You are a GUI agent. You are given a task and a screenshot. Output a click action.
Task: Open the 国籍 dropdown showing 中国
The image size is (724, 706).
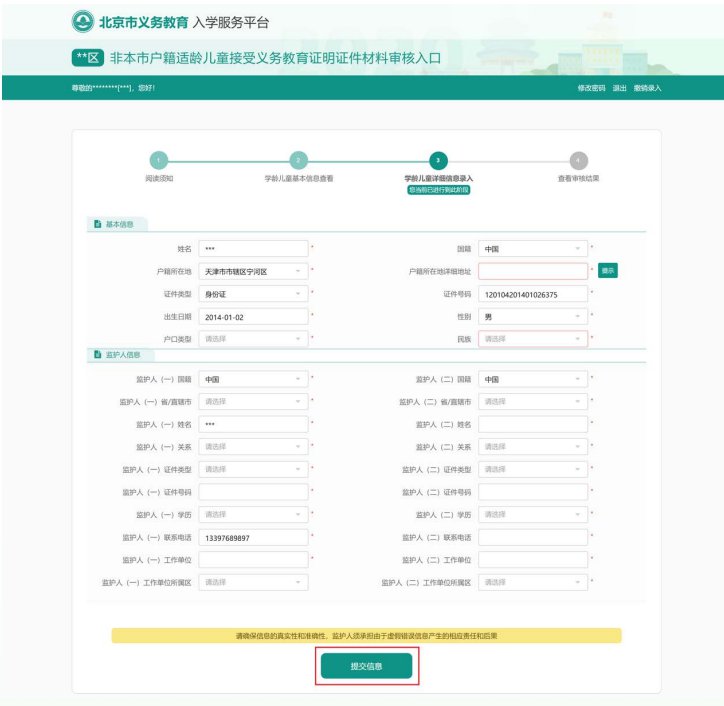click(x=533, y=249)
